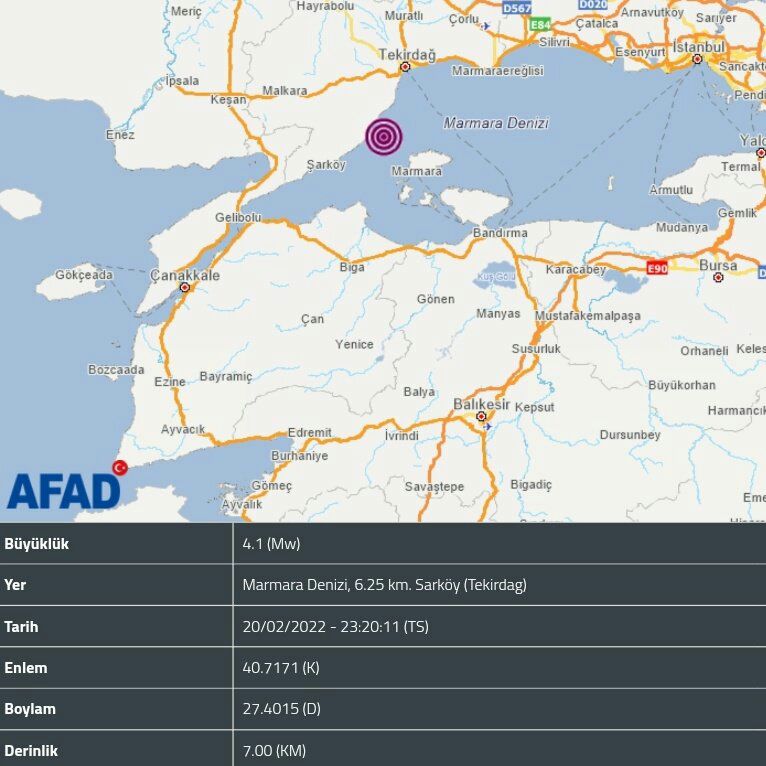The width and height of the screenshot is (766, 766).
Task: Click the Balıkesir city marker dot
Action: (481, 416)
